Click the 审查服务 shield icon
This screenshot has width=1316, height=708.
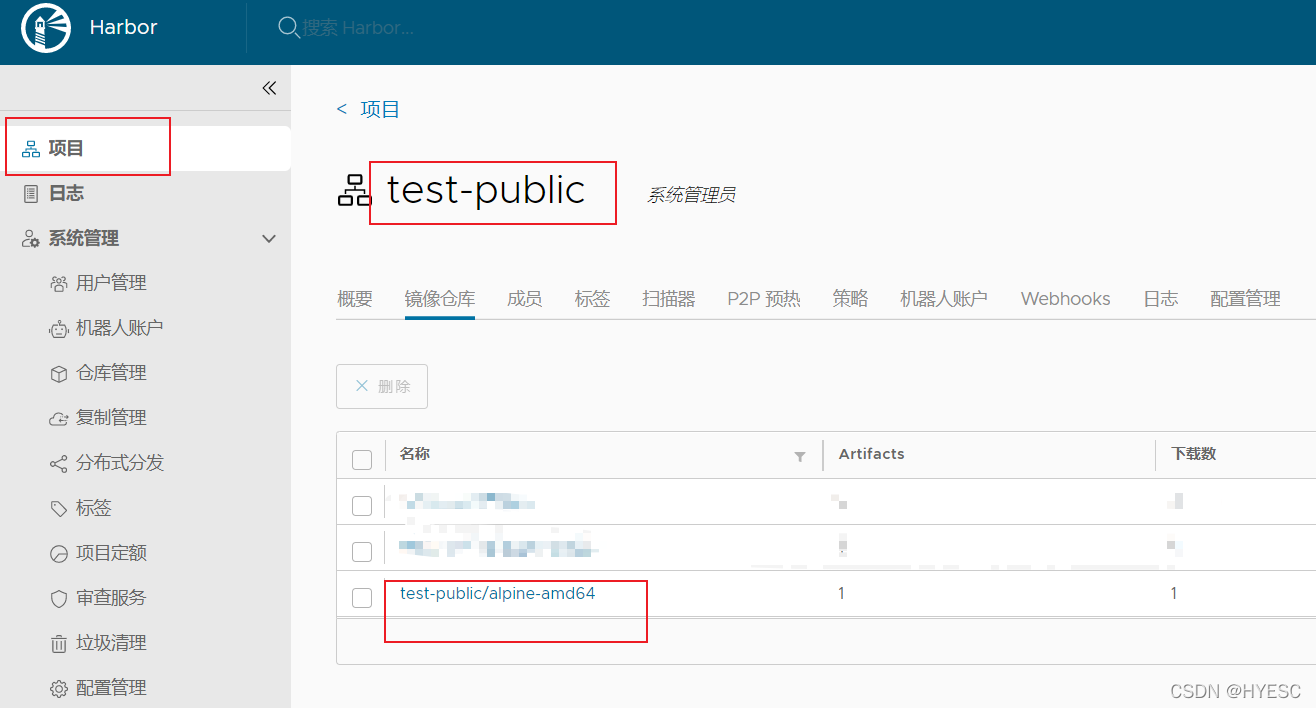click(x=58, y=599)
